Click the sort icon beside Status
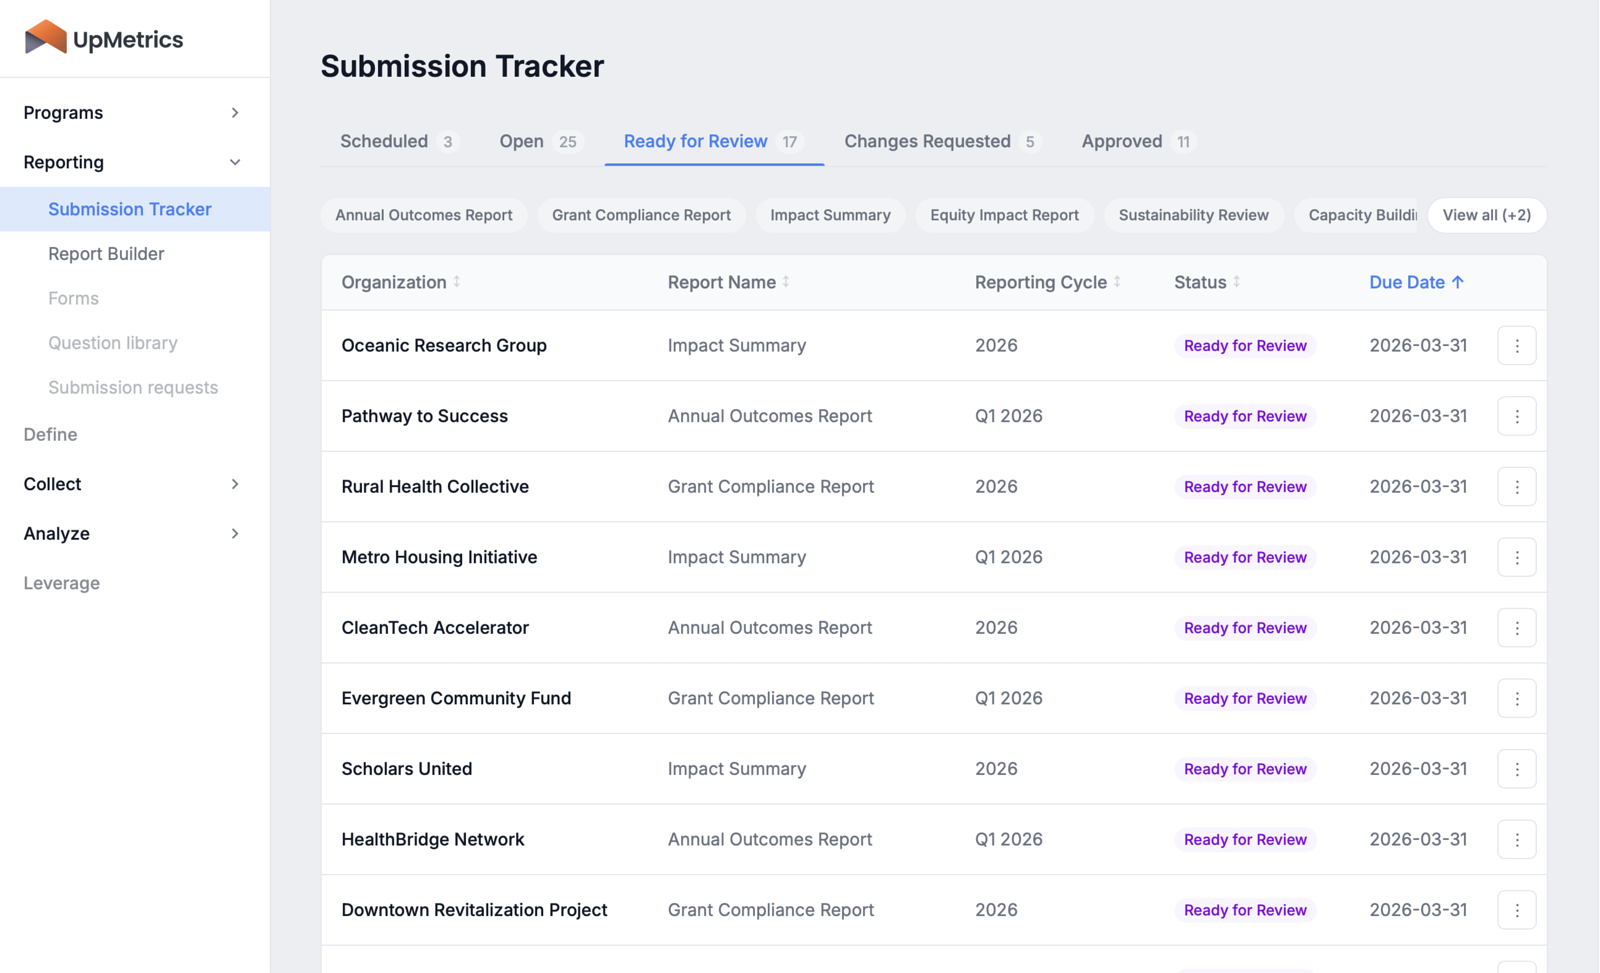The width and height of the screenshot is (1600, 973). (1237, 282)
